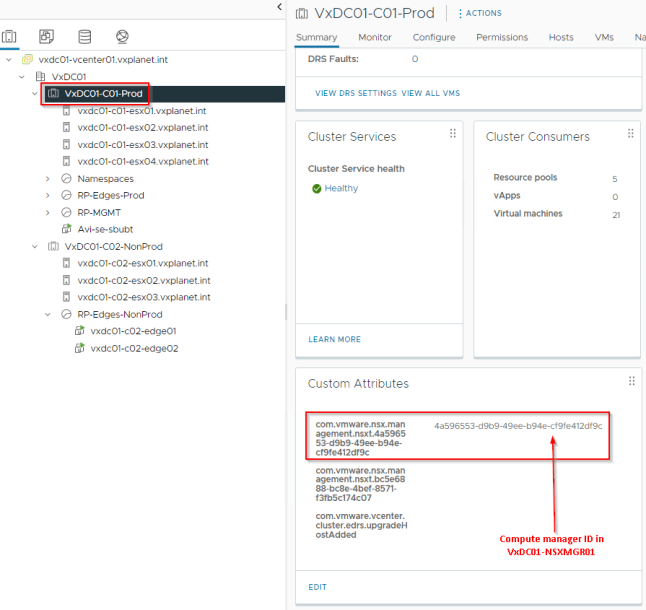Switch to the Configure tab
Image resolution: width=646 pixels, height=610 pixels.
pos(434,37)
